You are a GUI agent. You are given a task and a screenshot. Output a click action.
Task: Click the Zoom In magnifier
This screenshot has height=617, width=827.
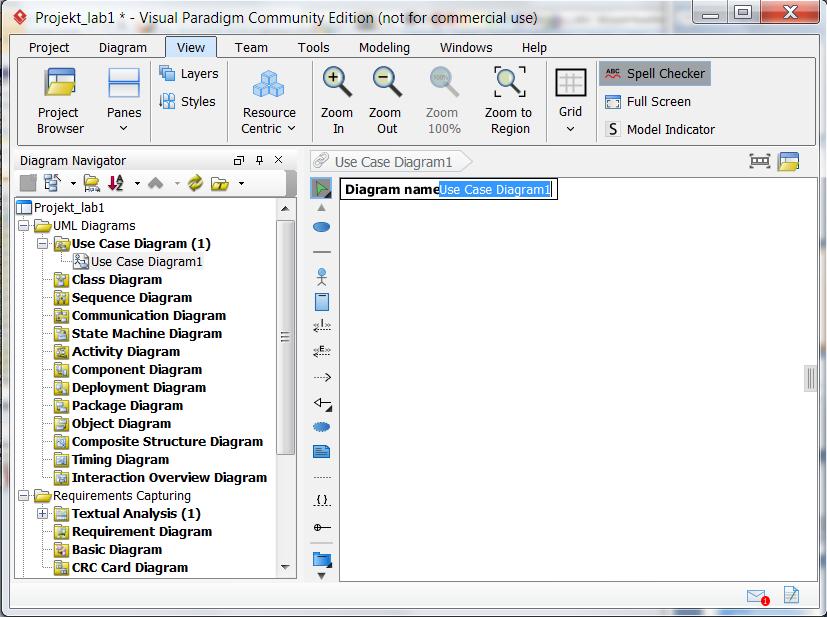(x=337, y=100)
